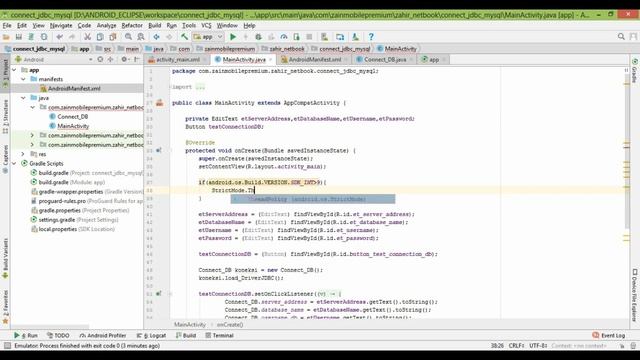Click onCreate() in the bottom breadcrumb

230,325
